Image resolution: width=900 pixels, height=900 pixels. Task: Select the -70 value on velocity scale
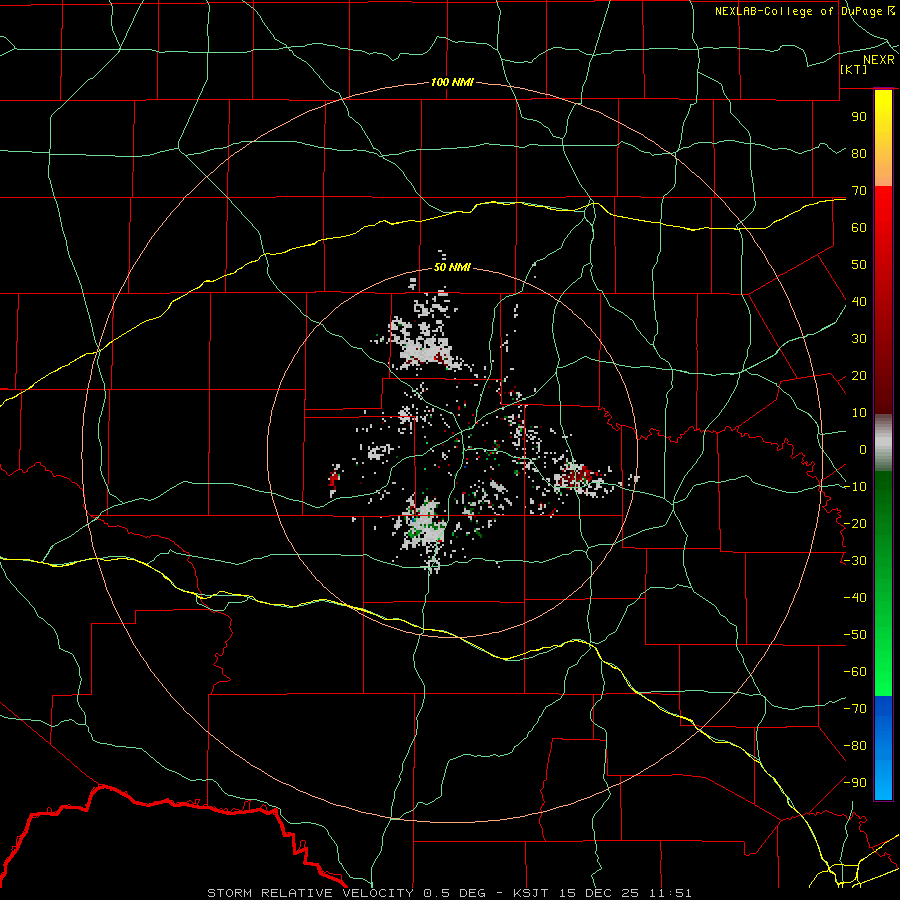pos(855,709)
